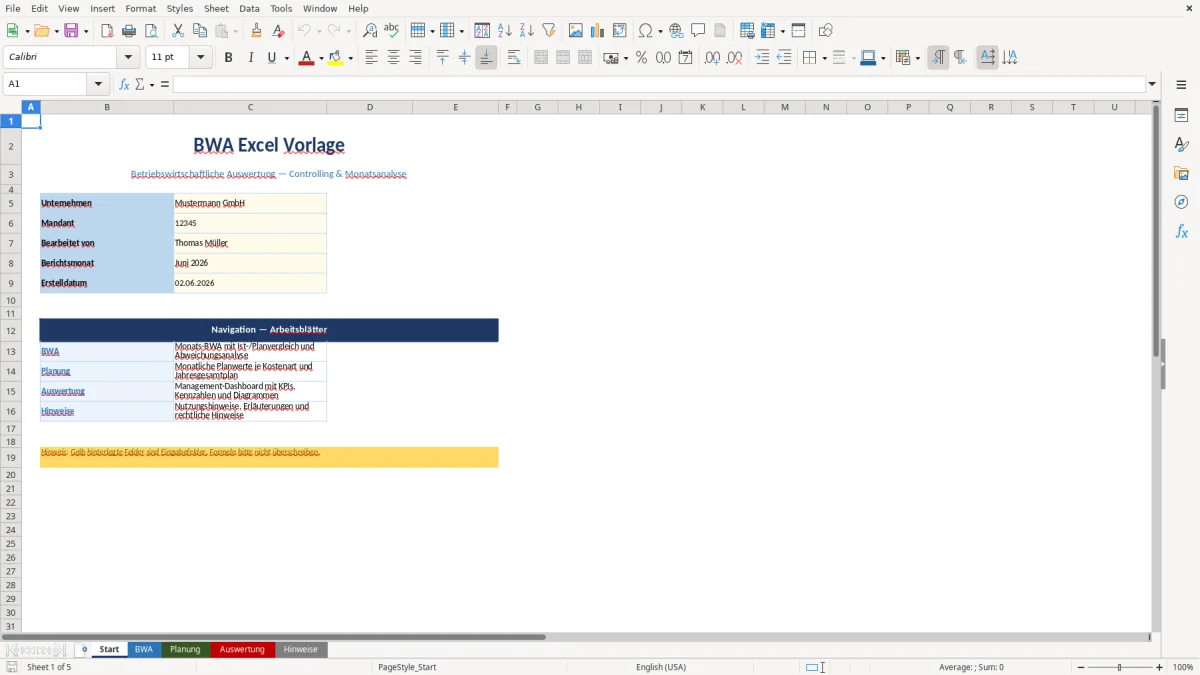Activate Clone Formatting paintbrush
The image size is (1200, 675).
coord(257,31)
